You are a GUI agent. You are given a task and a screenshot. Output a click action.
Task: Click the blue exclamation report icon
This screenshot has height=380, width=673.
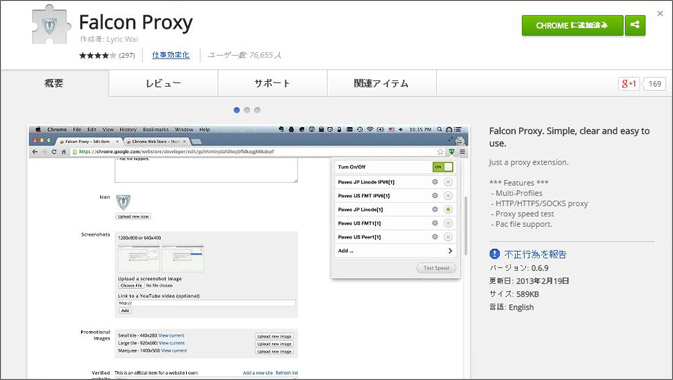[494, 254]
